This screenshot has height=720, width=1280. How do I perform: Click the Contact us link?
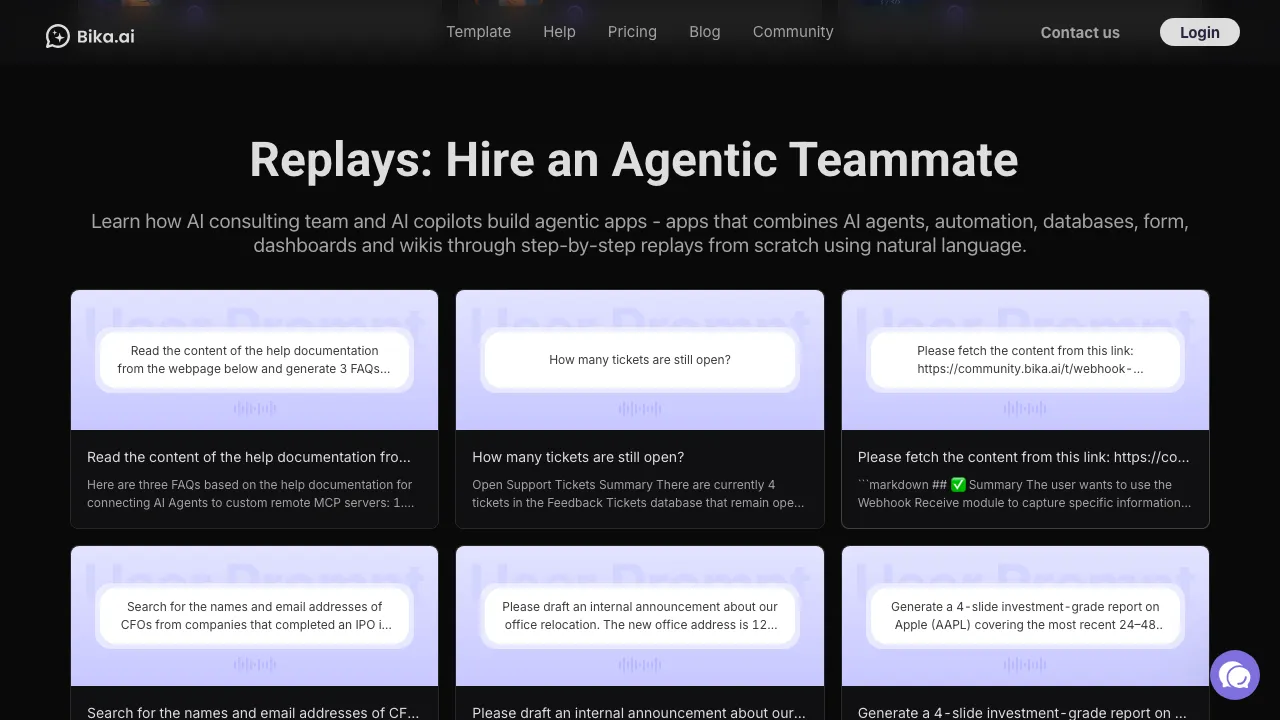pyautogui.click(x=1080, y=33)
